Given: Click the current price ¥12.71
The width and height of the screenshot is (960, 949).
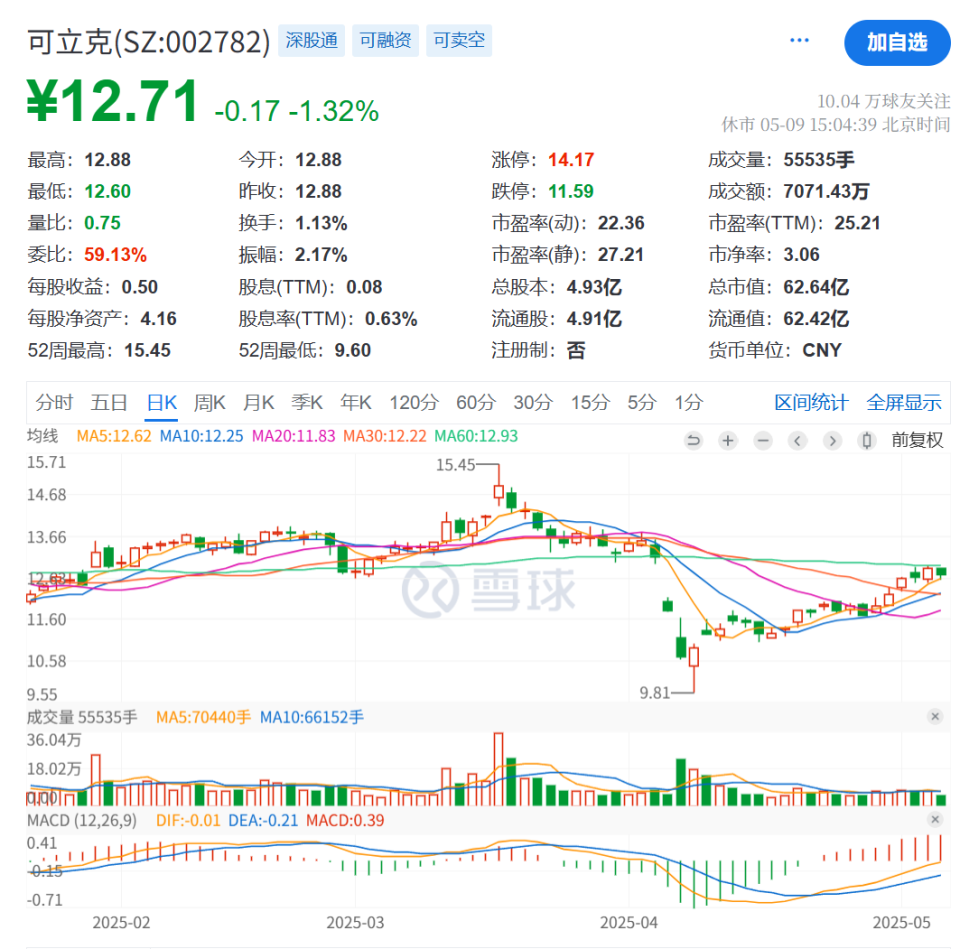Looking at the screenshot, I should pyautogui.click(x=113, y=101).
